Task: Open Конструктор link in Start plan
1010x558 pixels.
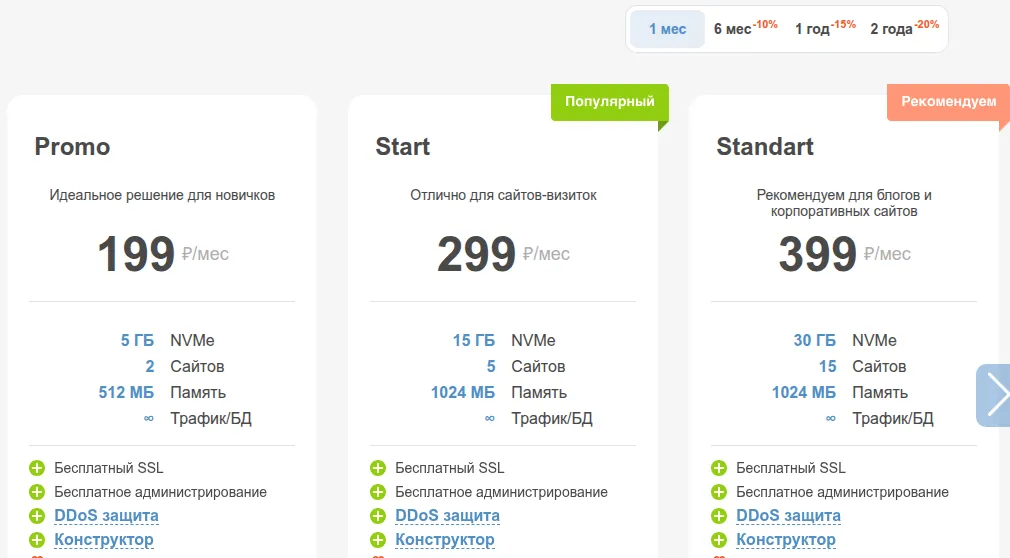Action: tap(444, 539)
